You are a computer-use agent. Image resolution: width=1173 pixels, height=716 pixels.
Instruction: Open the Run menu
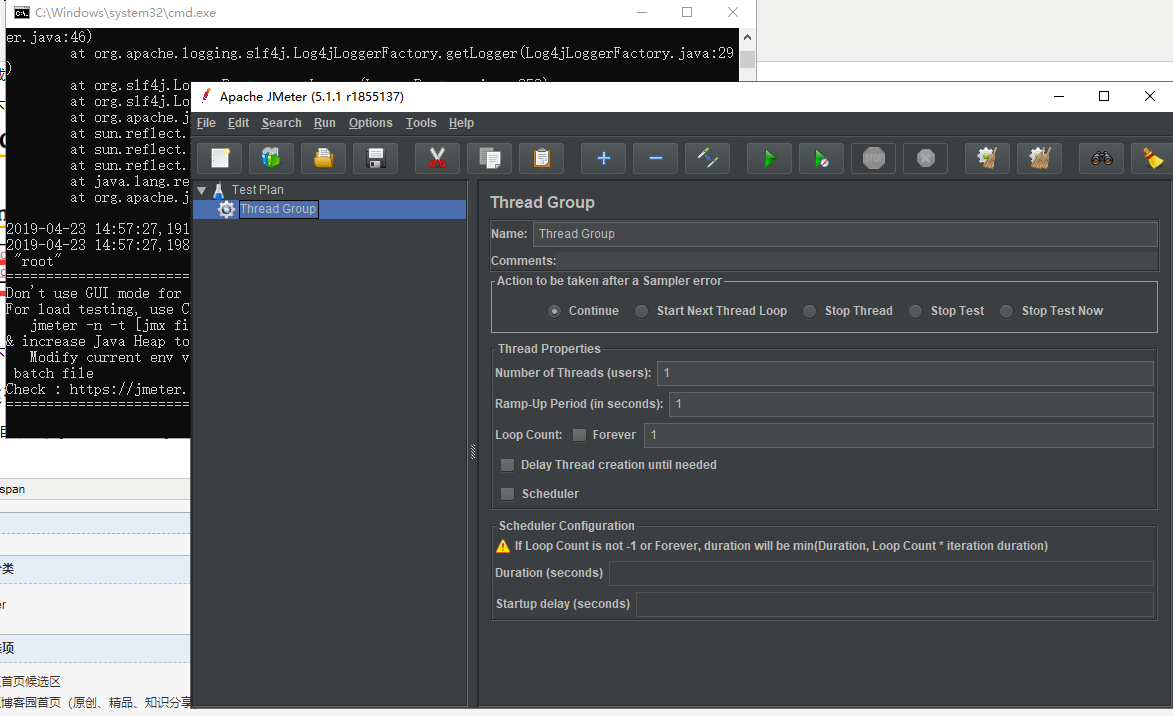(325, 123)
